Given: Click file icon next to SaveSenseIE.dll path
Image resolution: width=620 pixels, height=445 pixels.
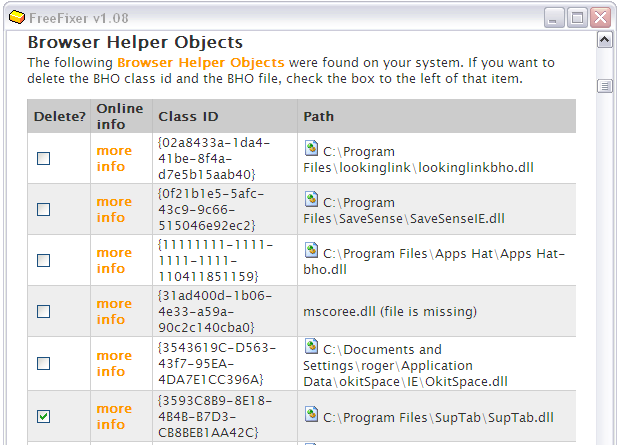Looking at the screenshot, I should tap(311, 199).
